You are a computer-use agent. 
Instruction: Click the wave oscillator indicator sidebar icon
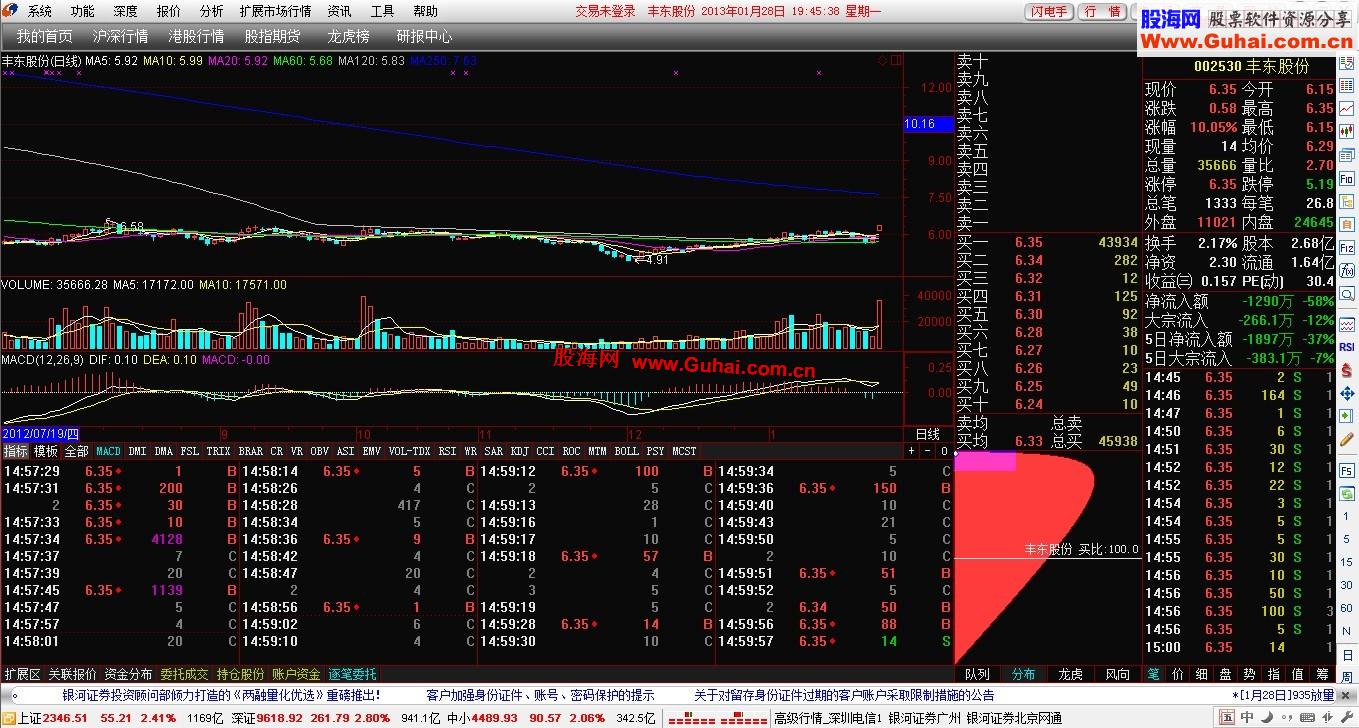click(1347, 324)
